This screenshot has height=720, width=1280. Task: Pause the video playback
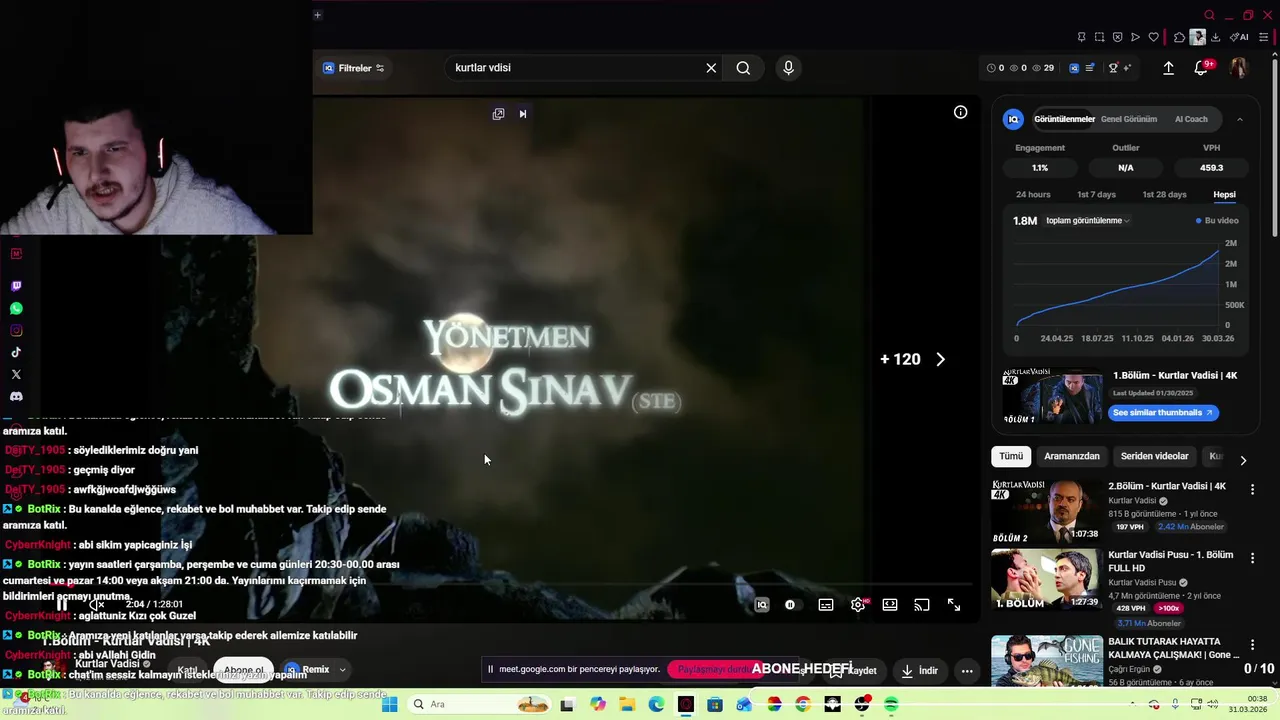click(62, 604)
